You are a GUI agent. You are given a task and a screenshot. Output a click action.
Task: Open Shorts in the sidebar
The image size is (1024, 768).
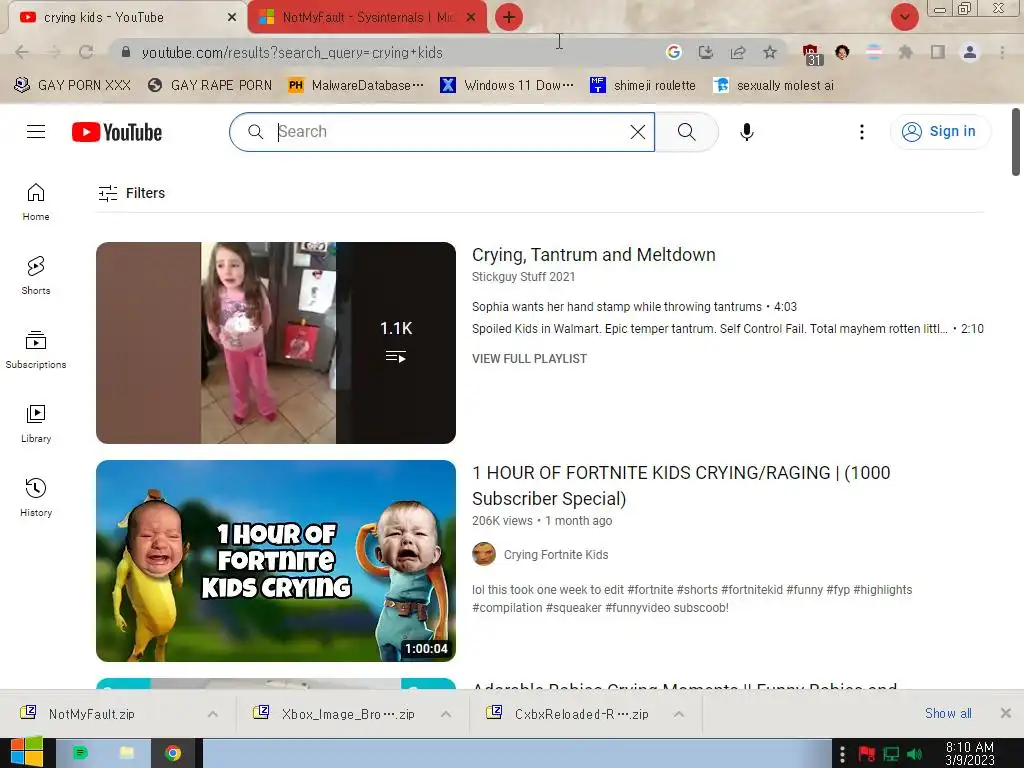click(x=36, y=276)
